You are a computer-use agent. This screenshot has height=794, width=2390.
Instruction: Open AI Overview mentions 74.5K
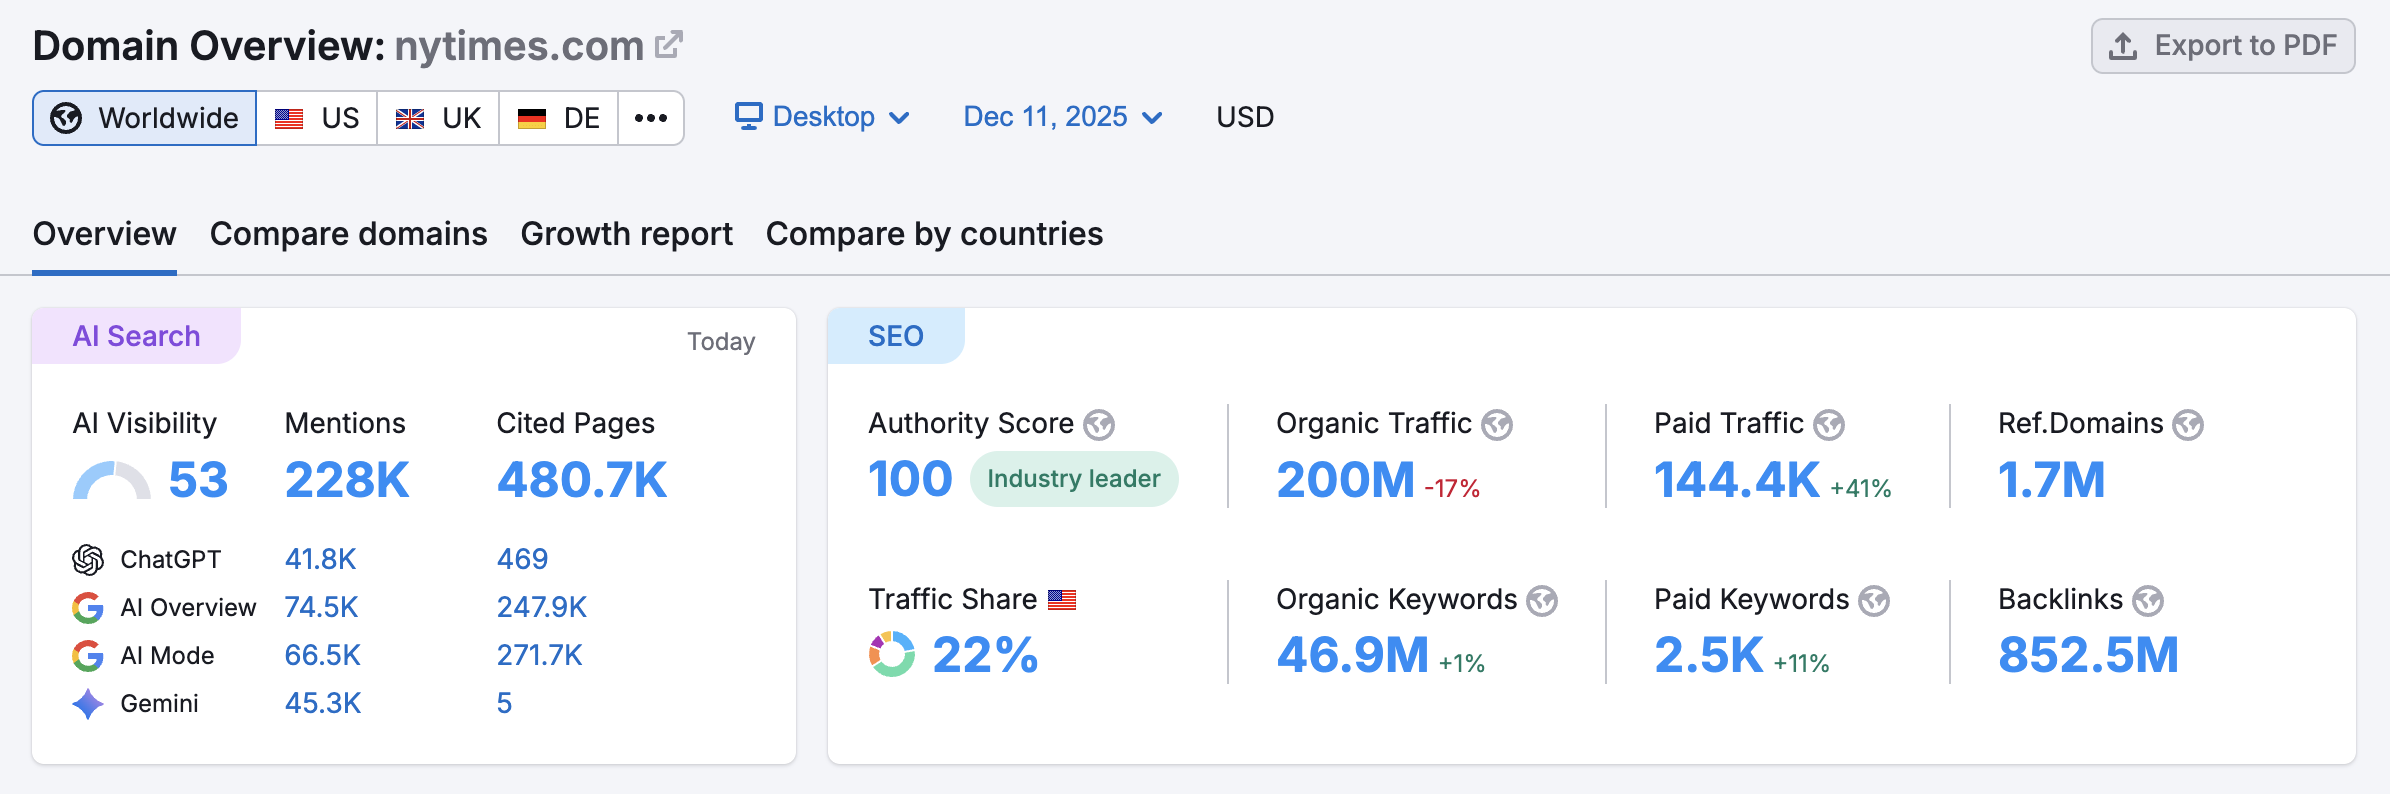click(x=321, y=607)
